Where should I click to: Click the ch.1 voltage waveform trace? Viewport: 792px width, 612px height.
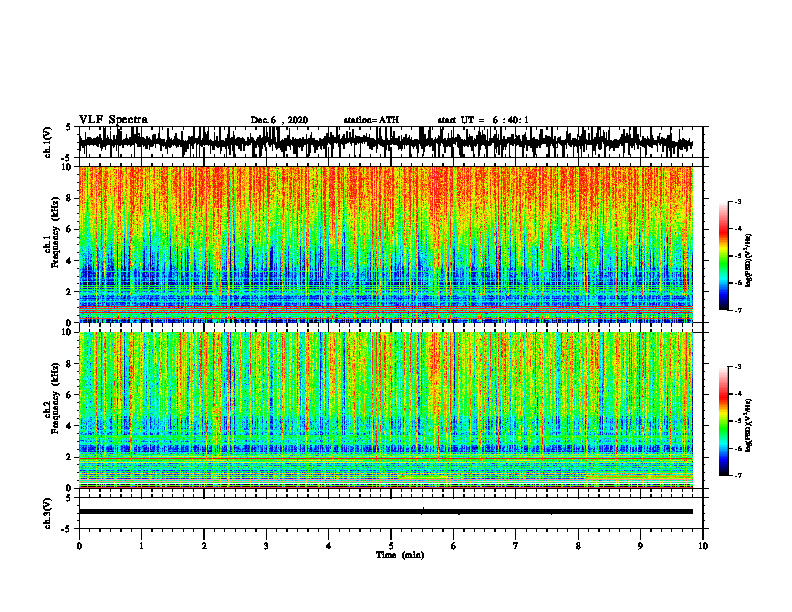click(385, 142)
